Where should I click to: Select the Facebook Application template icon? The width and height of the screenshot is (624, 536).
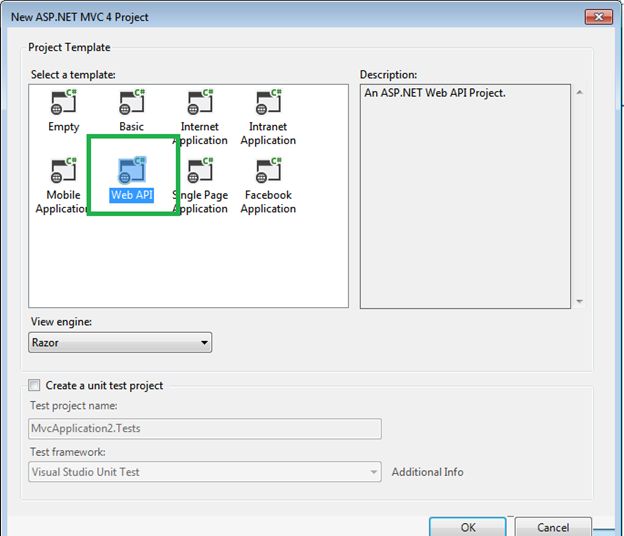(268, 171)
